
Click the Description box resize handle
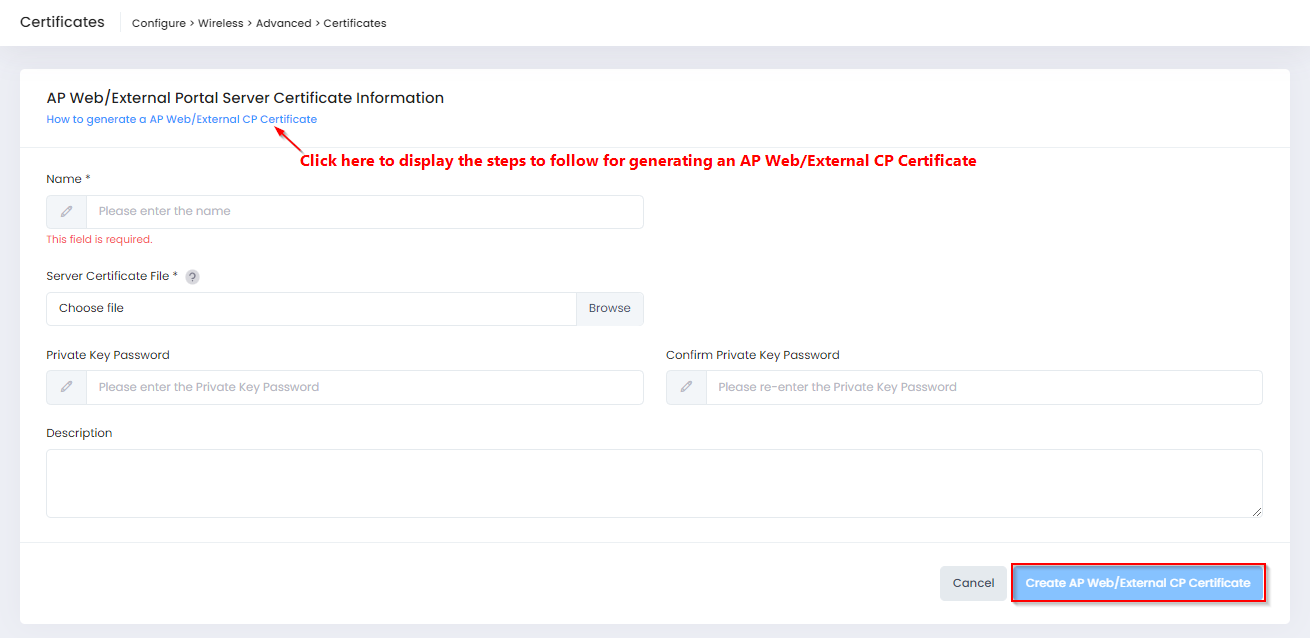tap(1256, 511)
